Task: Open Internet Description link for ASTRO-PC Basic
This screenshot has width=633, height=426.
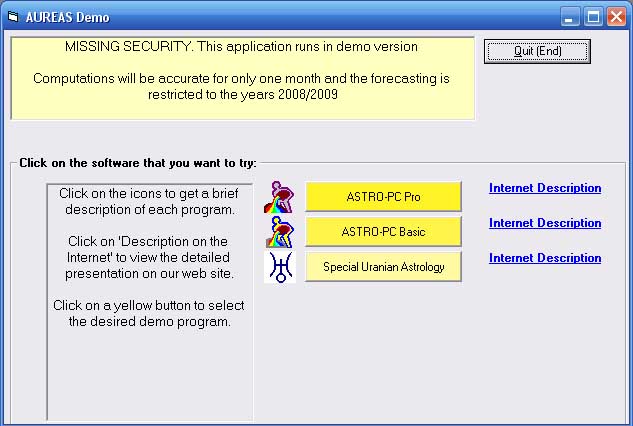Action: pyautogui.click(x=545, y=223)
